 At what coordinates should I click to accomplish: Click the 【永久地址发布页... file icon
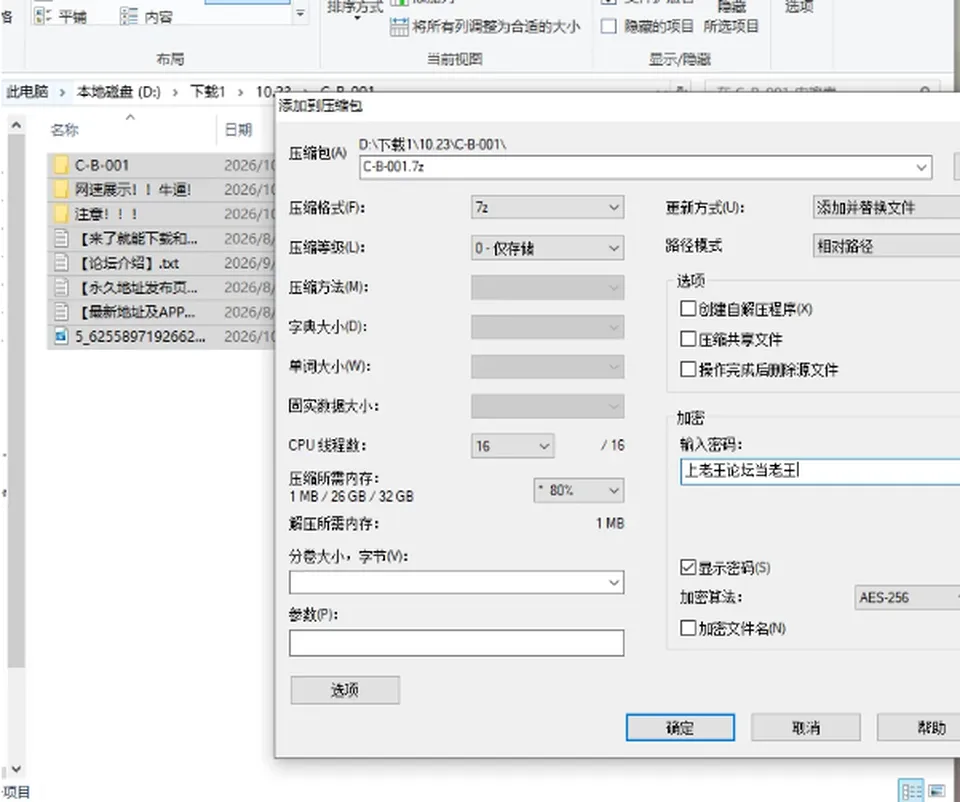[x=61, y=288]
